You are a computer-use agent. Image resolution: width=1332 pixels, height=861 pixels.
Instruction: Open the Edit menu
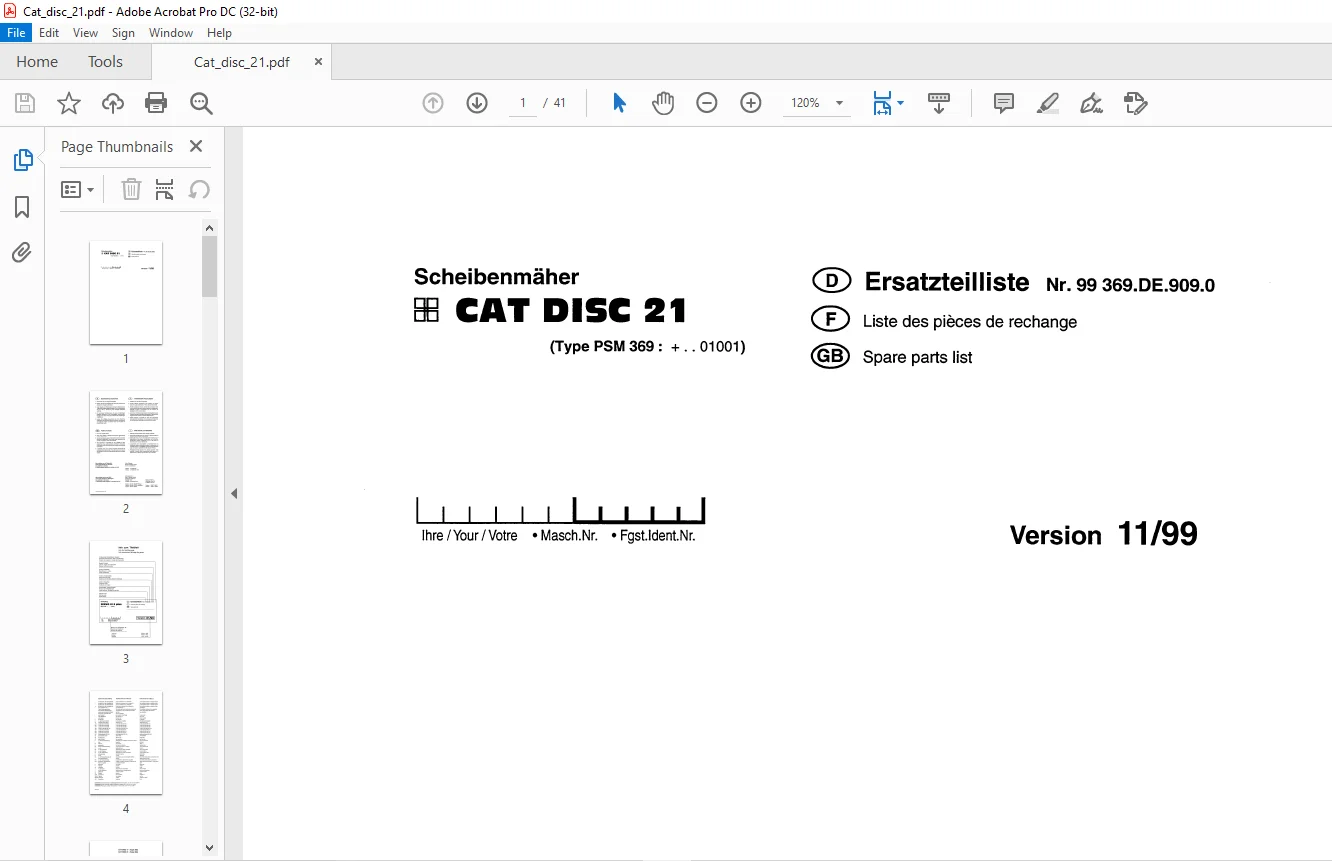point(49,33)
